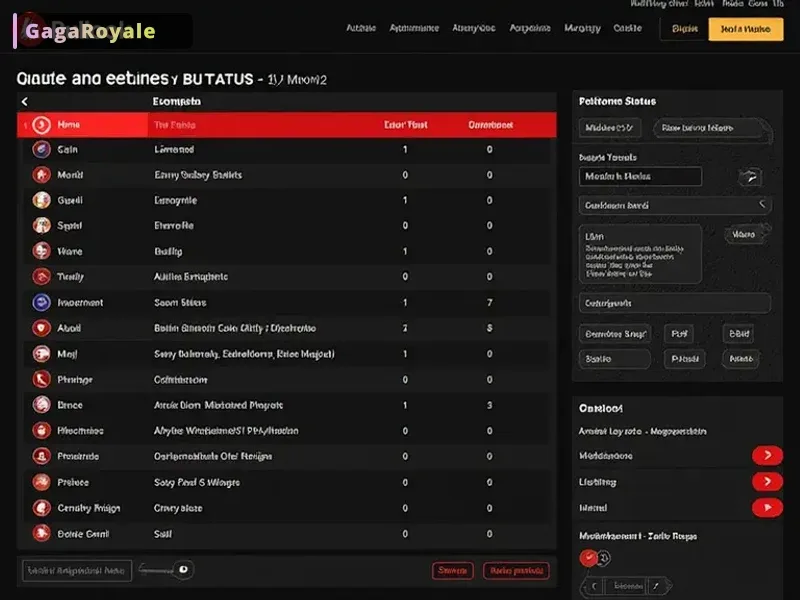Viewport: 800px width, 600px height.
Task: Open the Caatle item in the top navigation
Action: [x=627, y=29]
